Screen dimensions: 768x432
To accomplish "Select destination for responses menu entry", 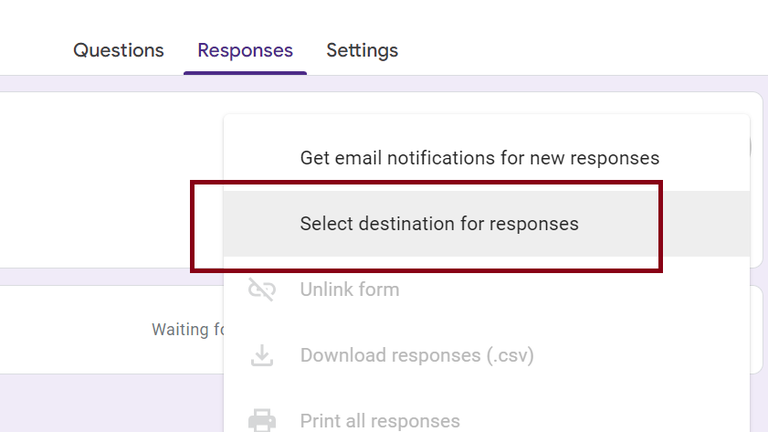I will pyautogui.click(x=439, y=224).
